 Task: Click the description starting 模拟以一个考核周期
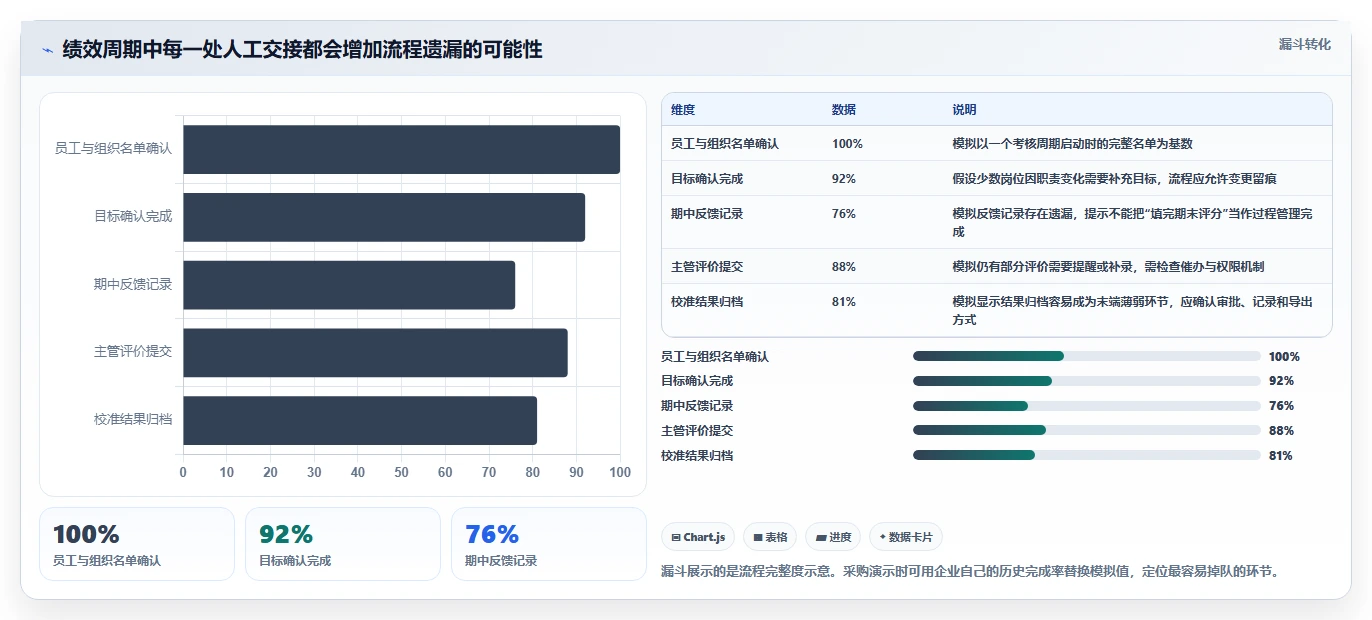tap(1073, 143)
